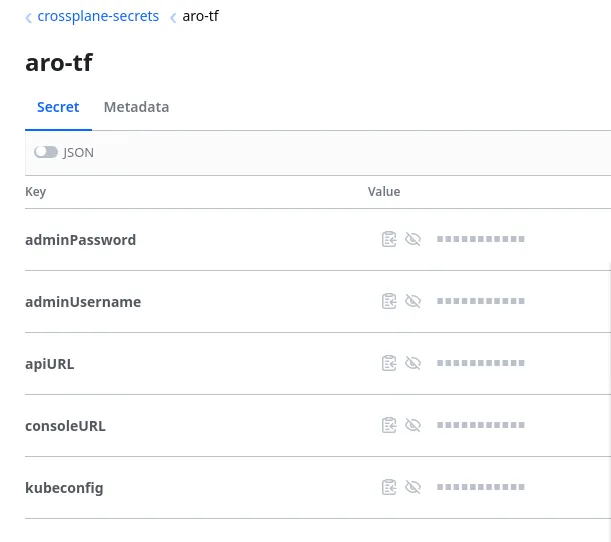The image size is (611, 542).
Task: Copy the adminPassword value to clipboard
Action: tap(389, 239)
